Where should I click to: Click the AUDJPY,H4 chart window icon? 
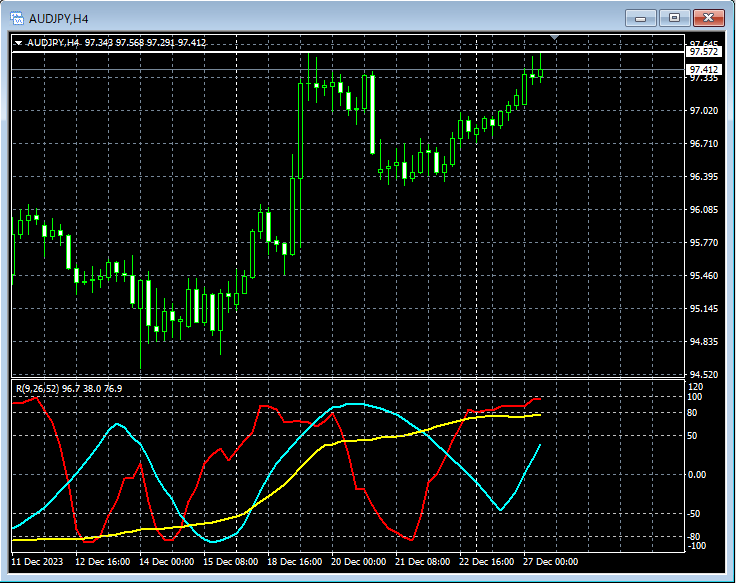coord(17,18)
